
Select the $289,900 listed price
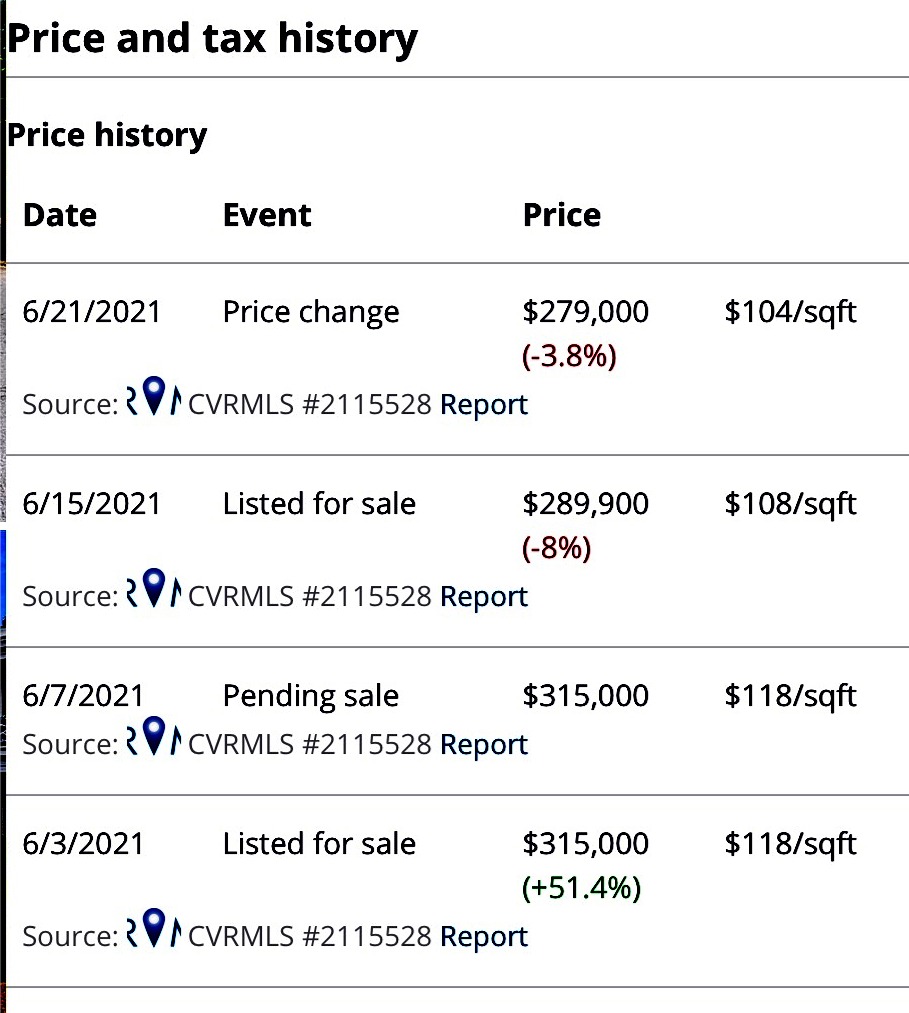tap(585, 504)
